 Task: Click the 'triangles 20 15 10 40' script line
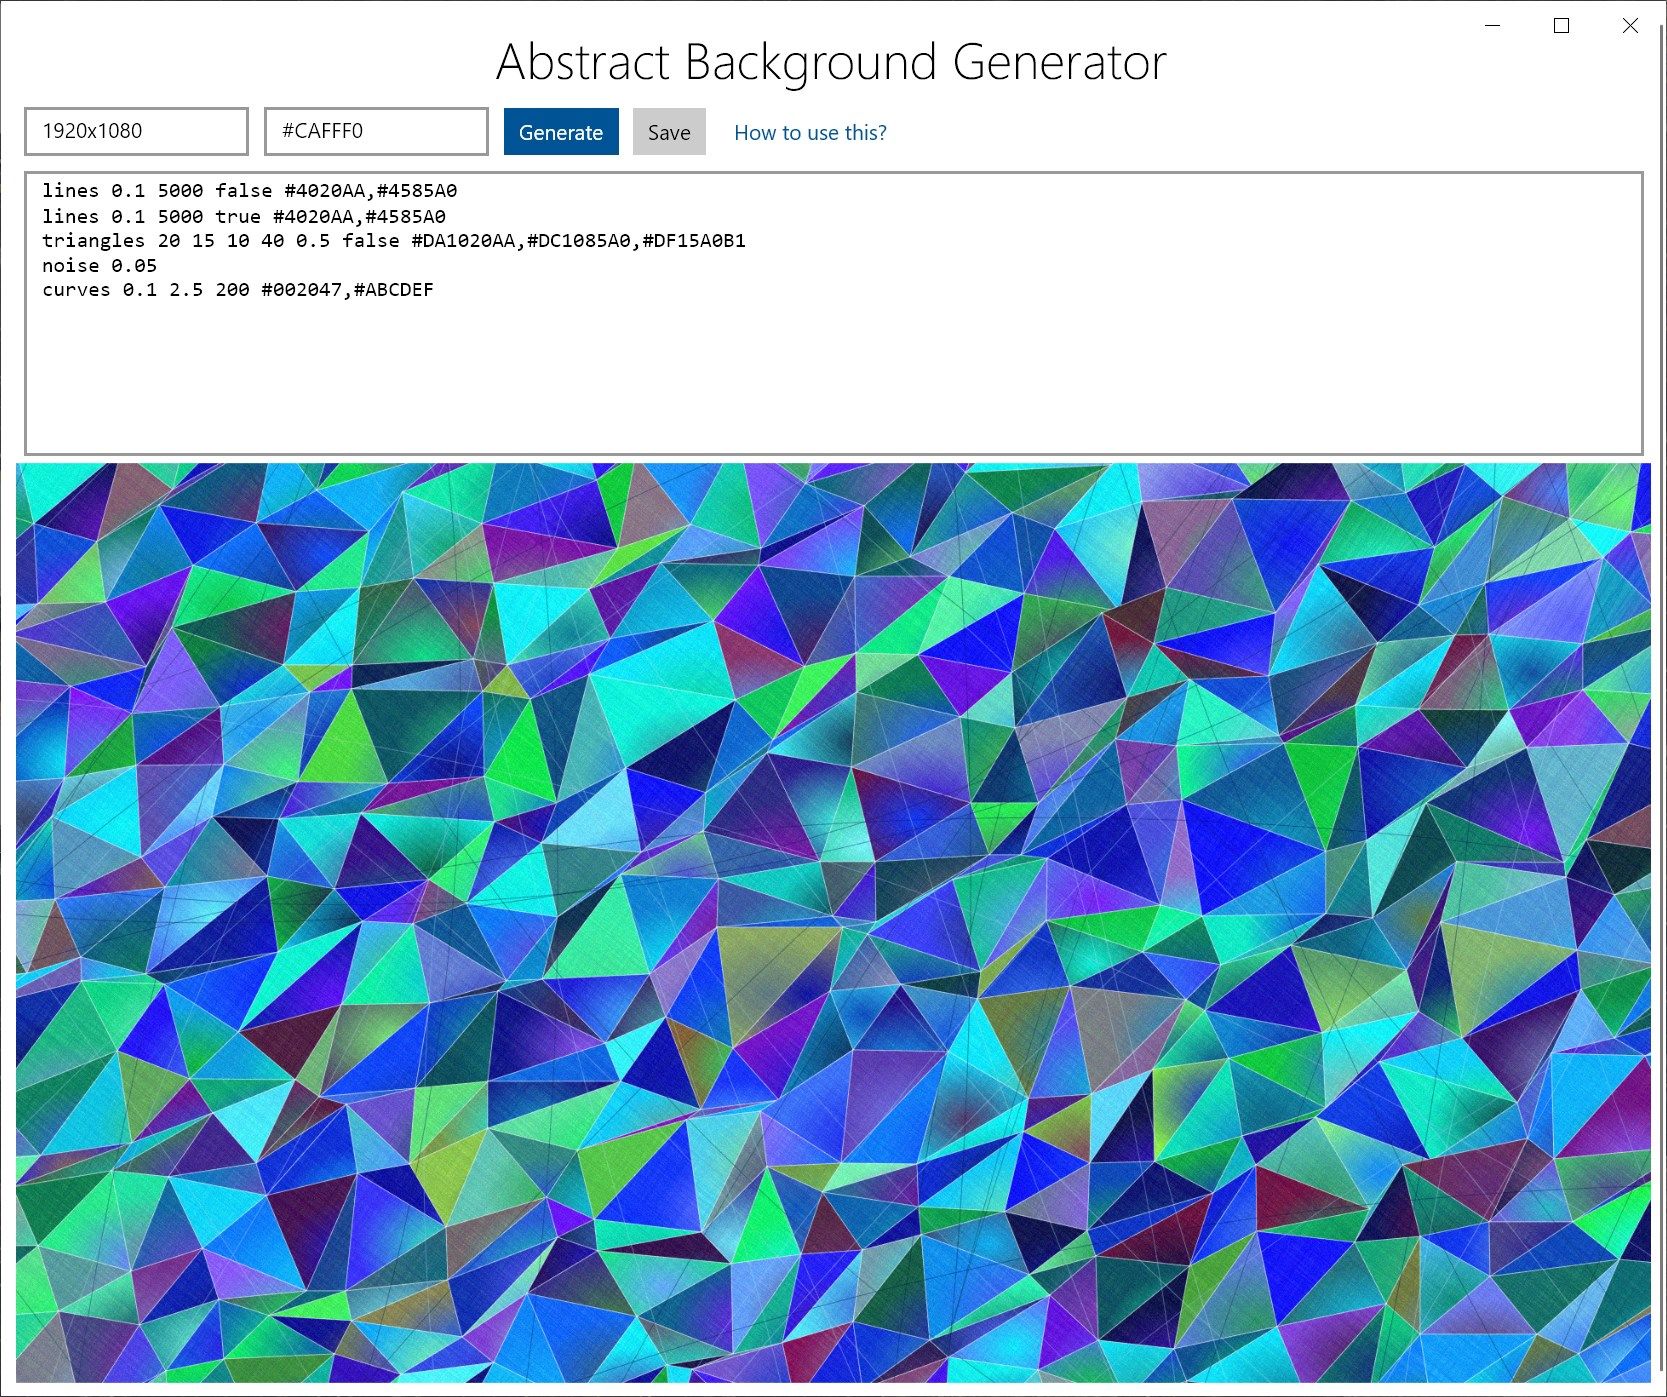pos(394,240)
